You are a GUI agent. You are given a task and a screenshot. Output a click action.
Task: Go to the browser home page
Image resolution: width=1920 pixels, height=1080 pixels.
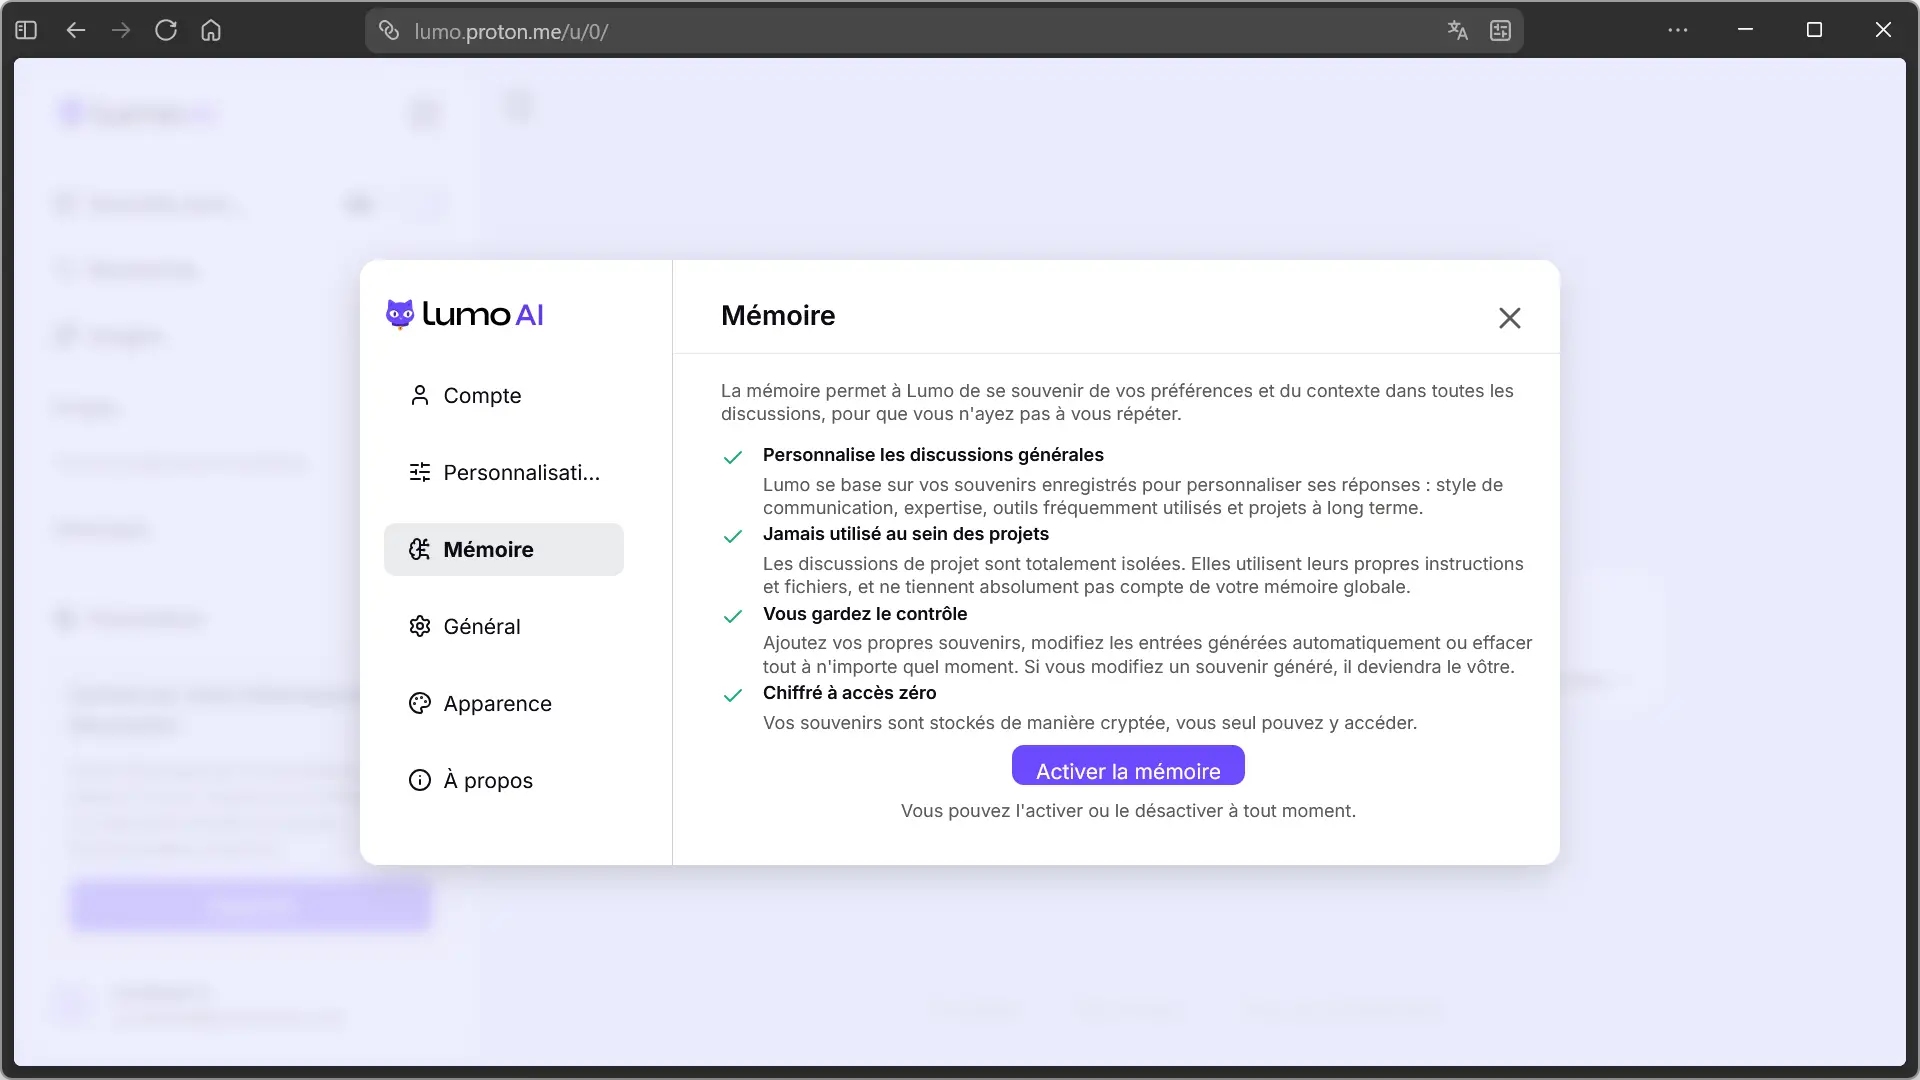tap(211, 30)
